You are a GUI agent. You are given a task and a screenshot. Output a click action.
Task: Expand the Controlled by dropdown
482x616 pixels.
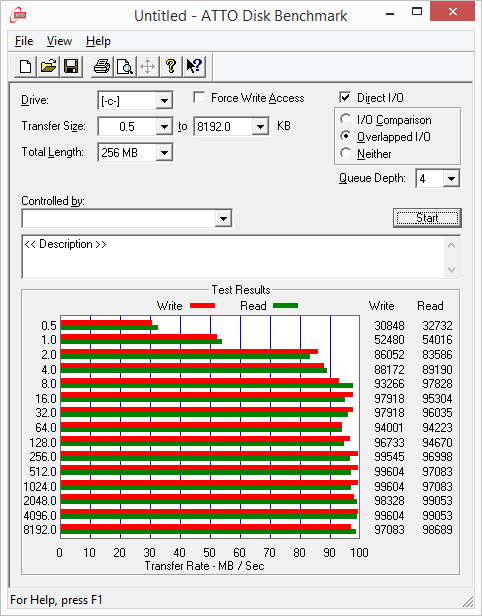coord(223,218)
